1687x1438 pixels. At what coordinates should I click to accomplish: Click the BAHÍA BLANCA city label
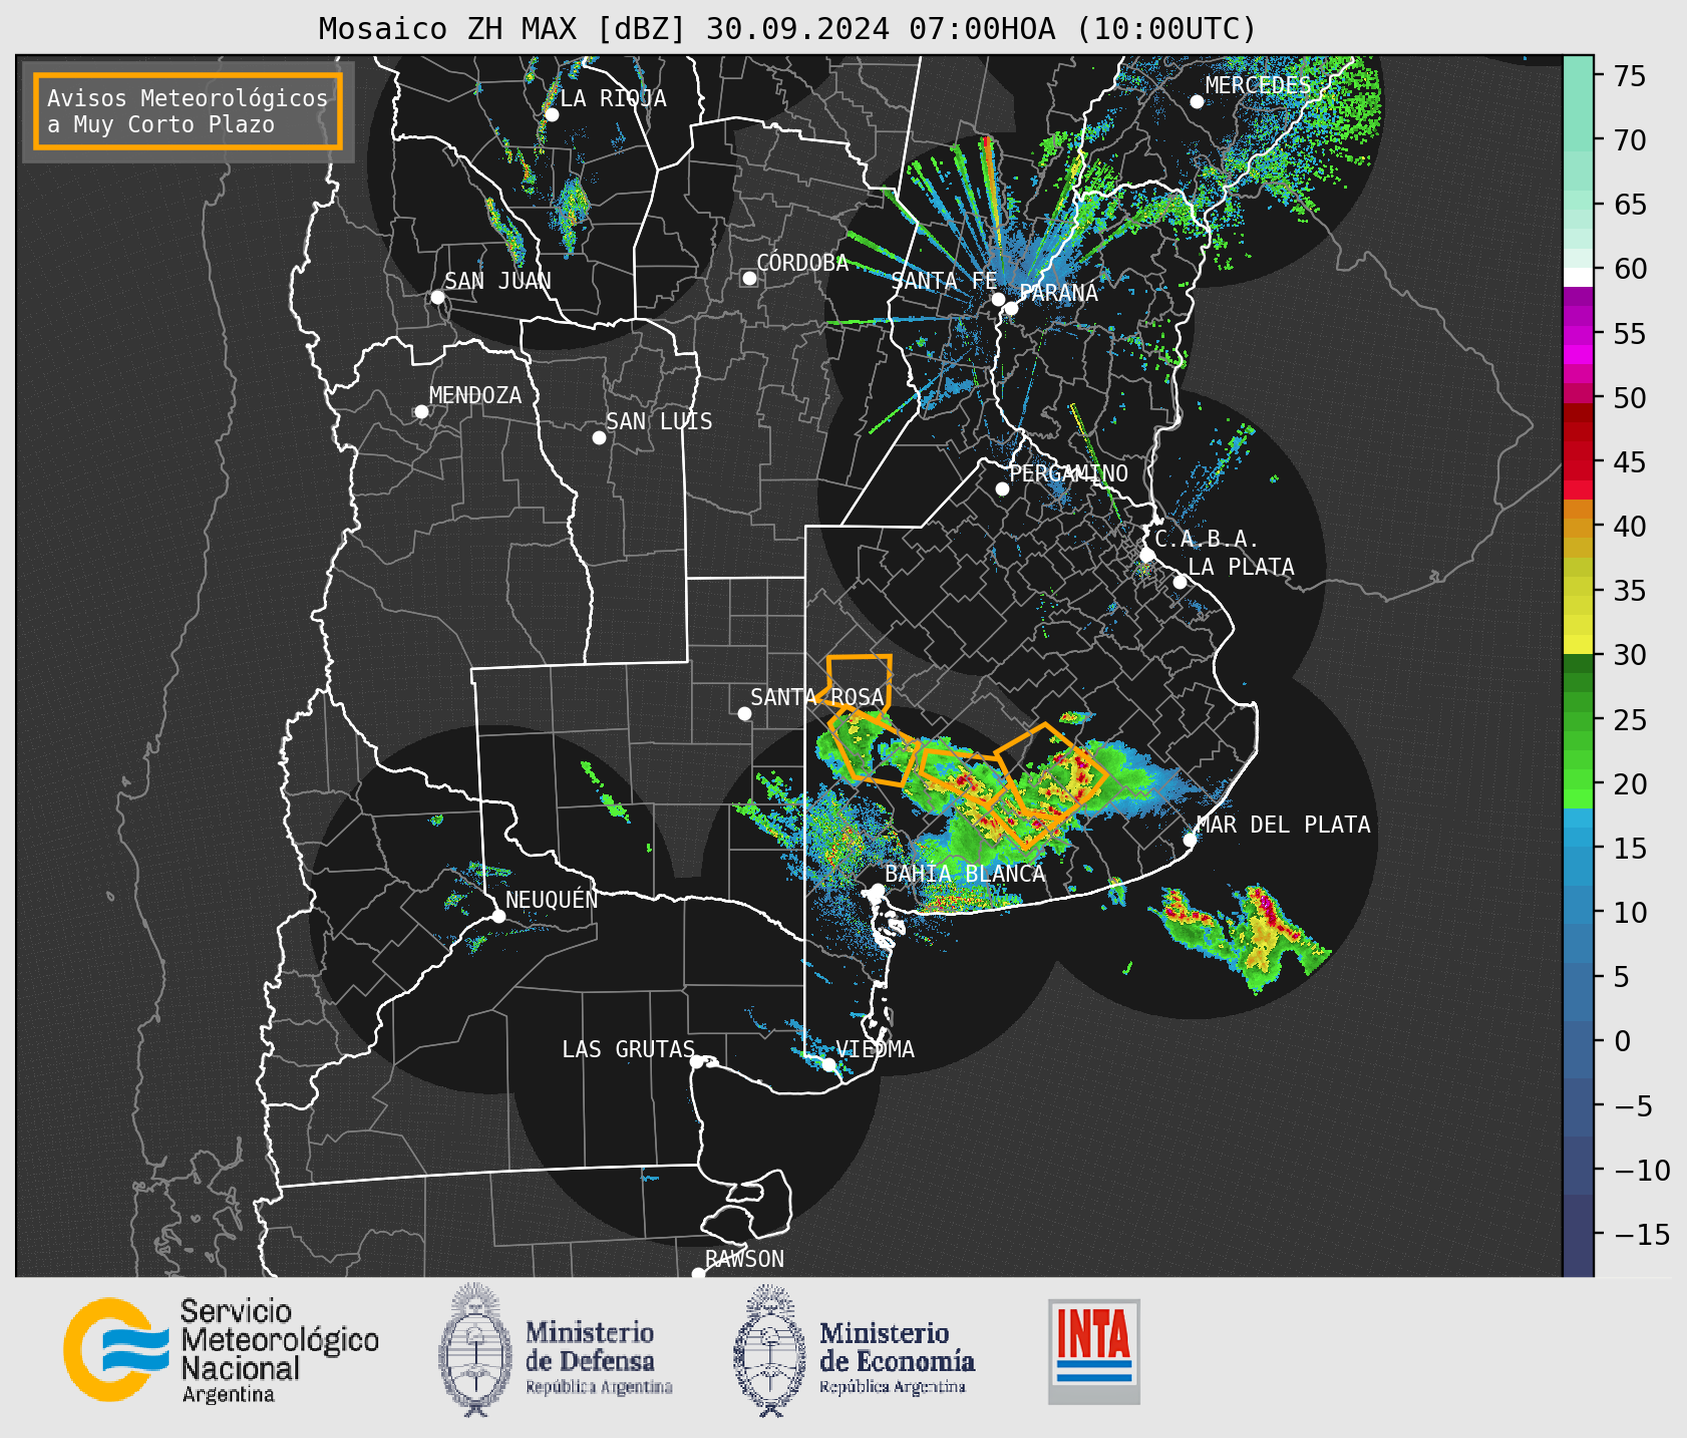pos(965,874)
